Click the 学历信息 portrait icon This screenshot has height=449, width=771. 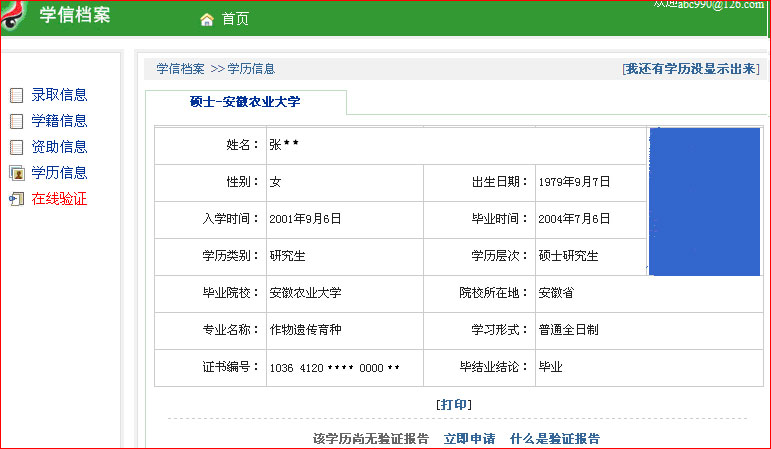pos(17,173)
